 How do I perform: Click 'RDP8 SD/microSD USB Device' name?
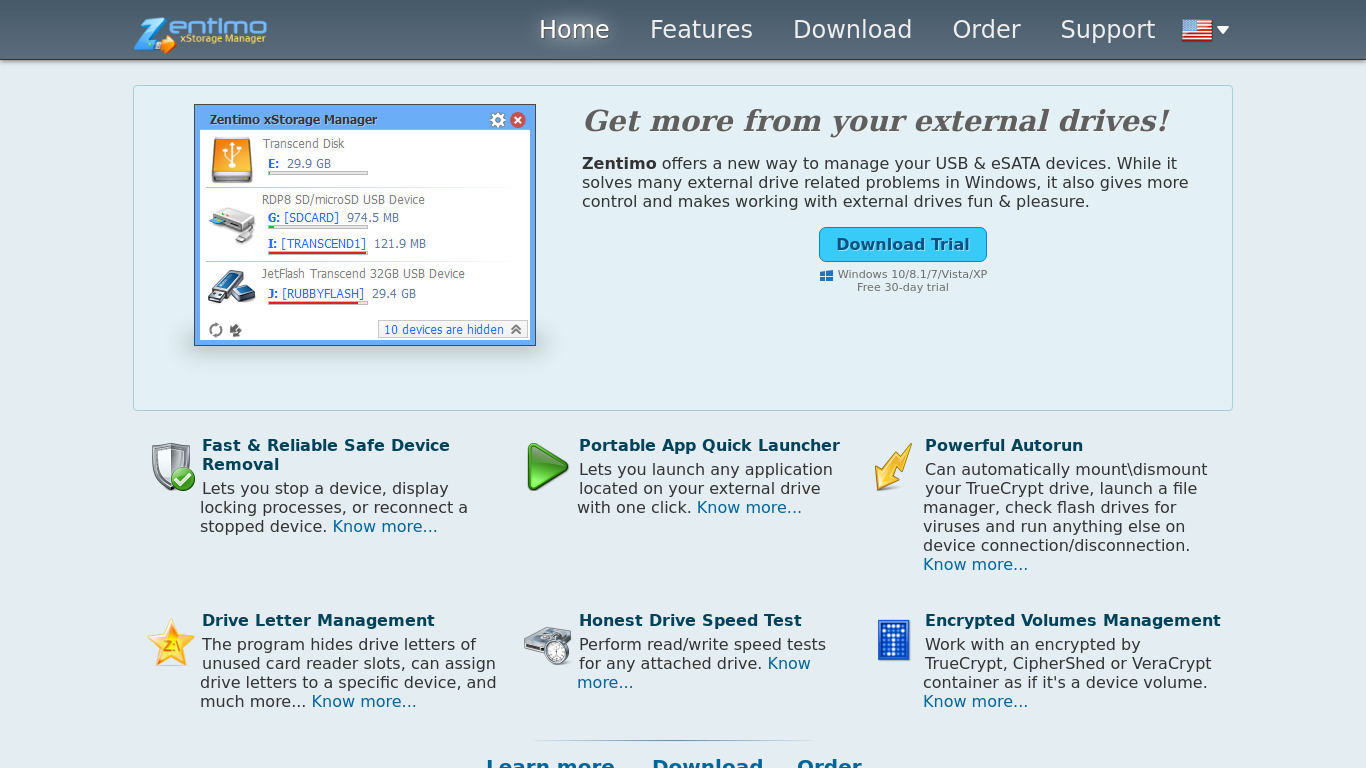coord(343,200)
